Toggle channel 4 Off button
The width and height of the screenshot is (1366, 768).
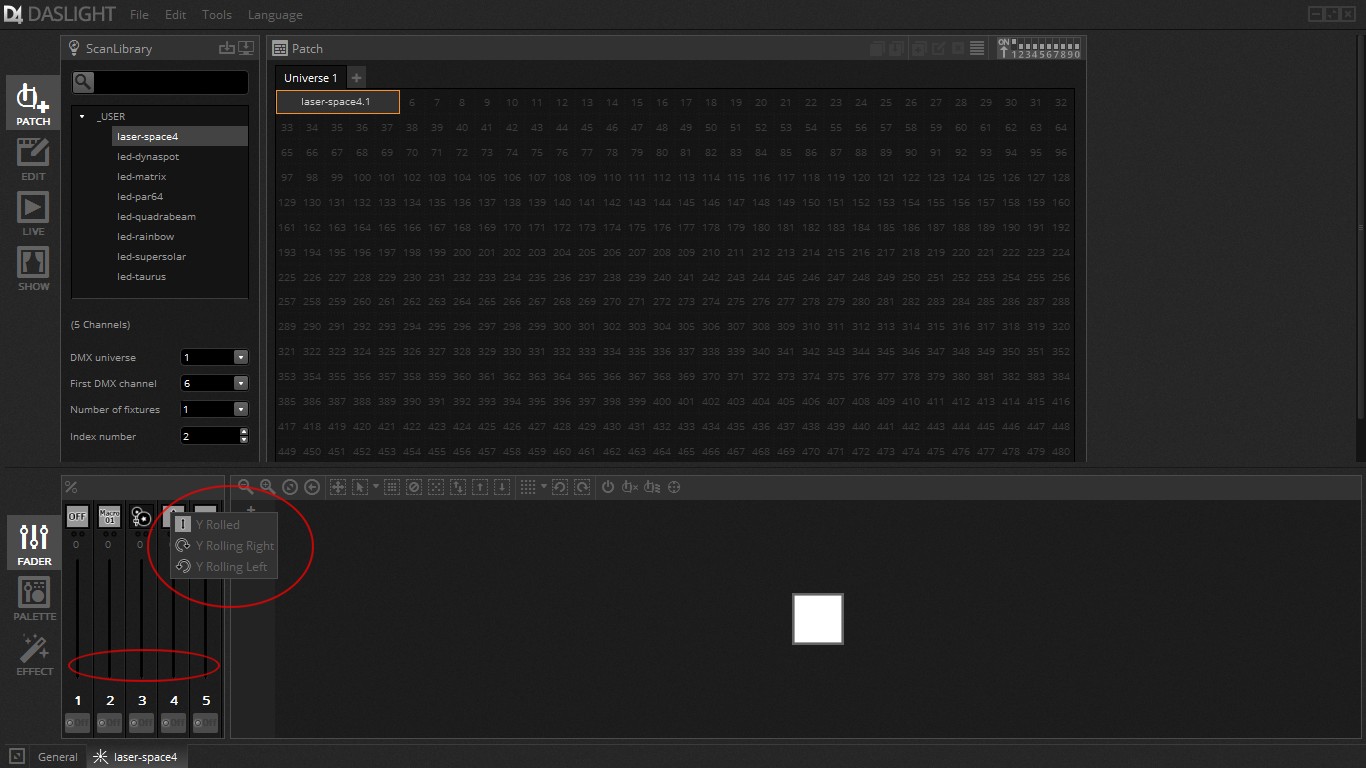[173, 722]
